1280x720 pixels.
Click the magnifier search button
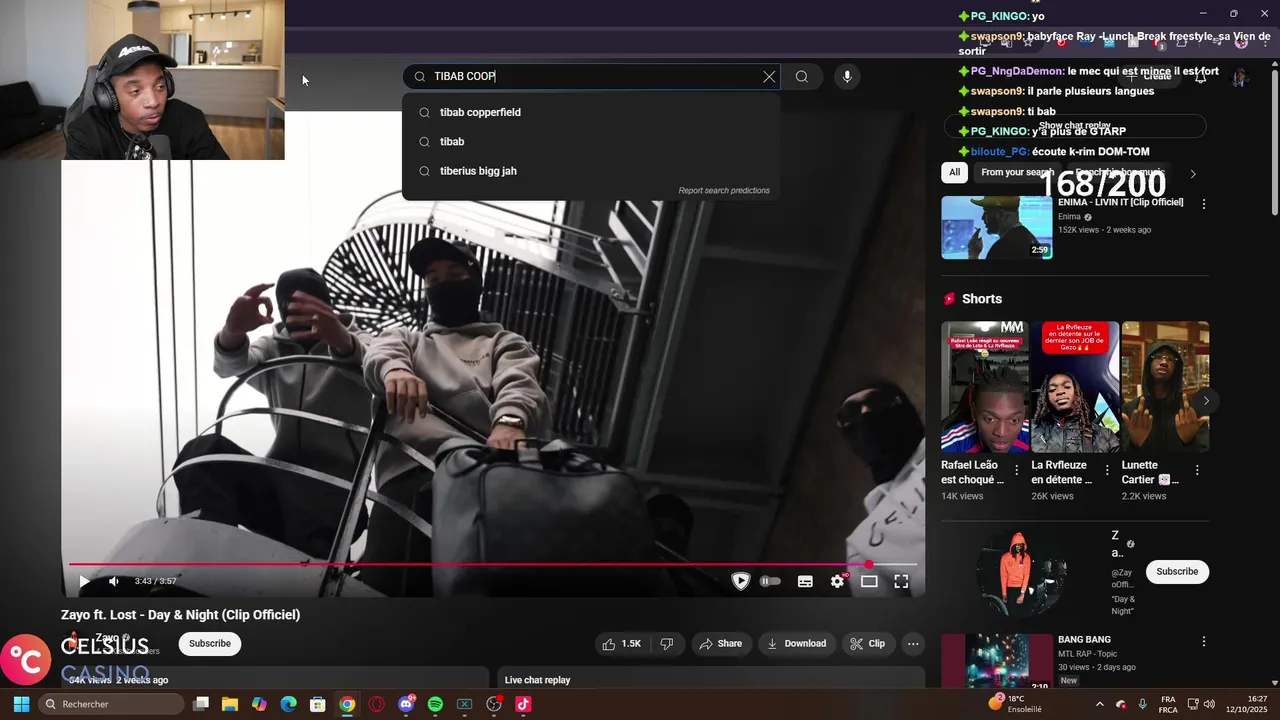pos(802,77)
